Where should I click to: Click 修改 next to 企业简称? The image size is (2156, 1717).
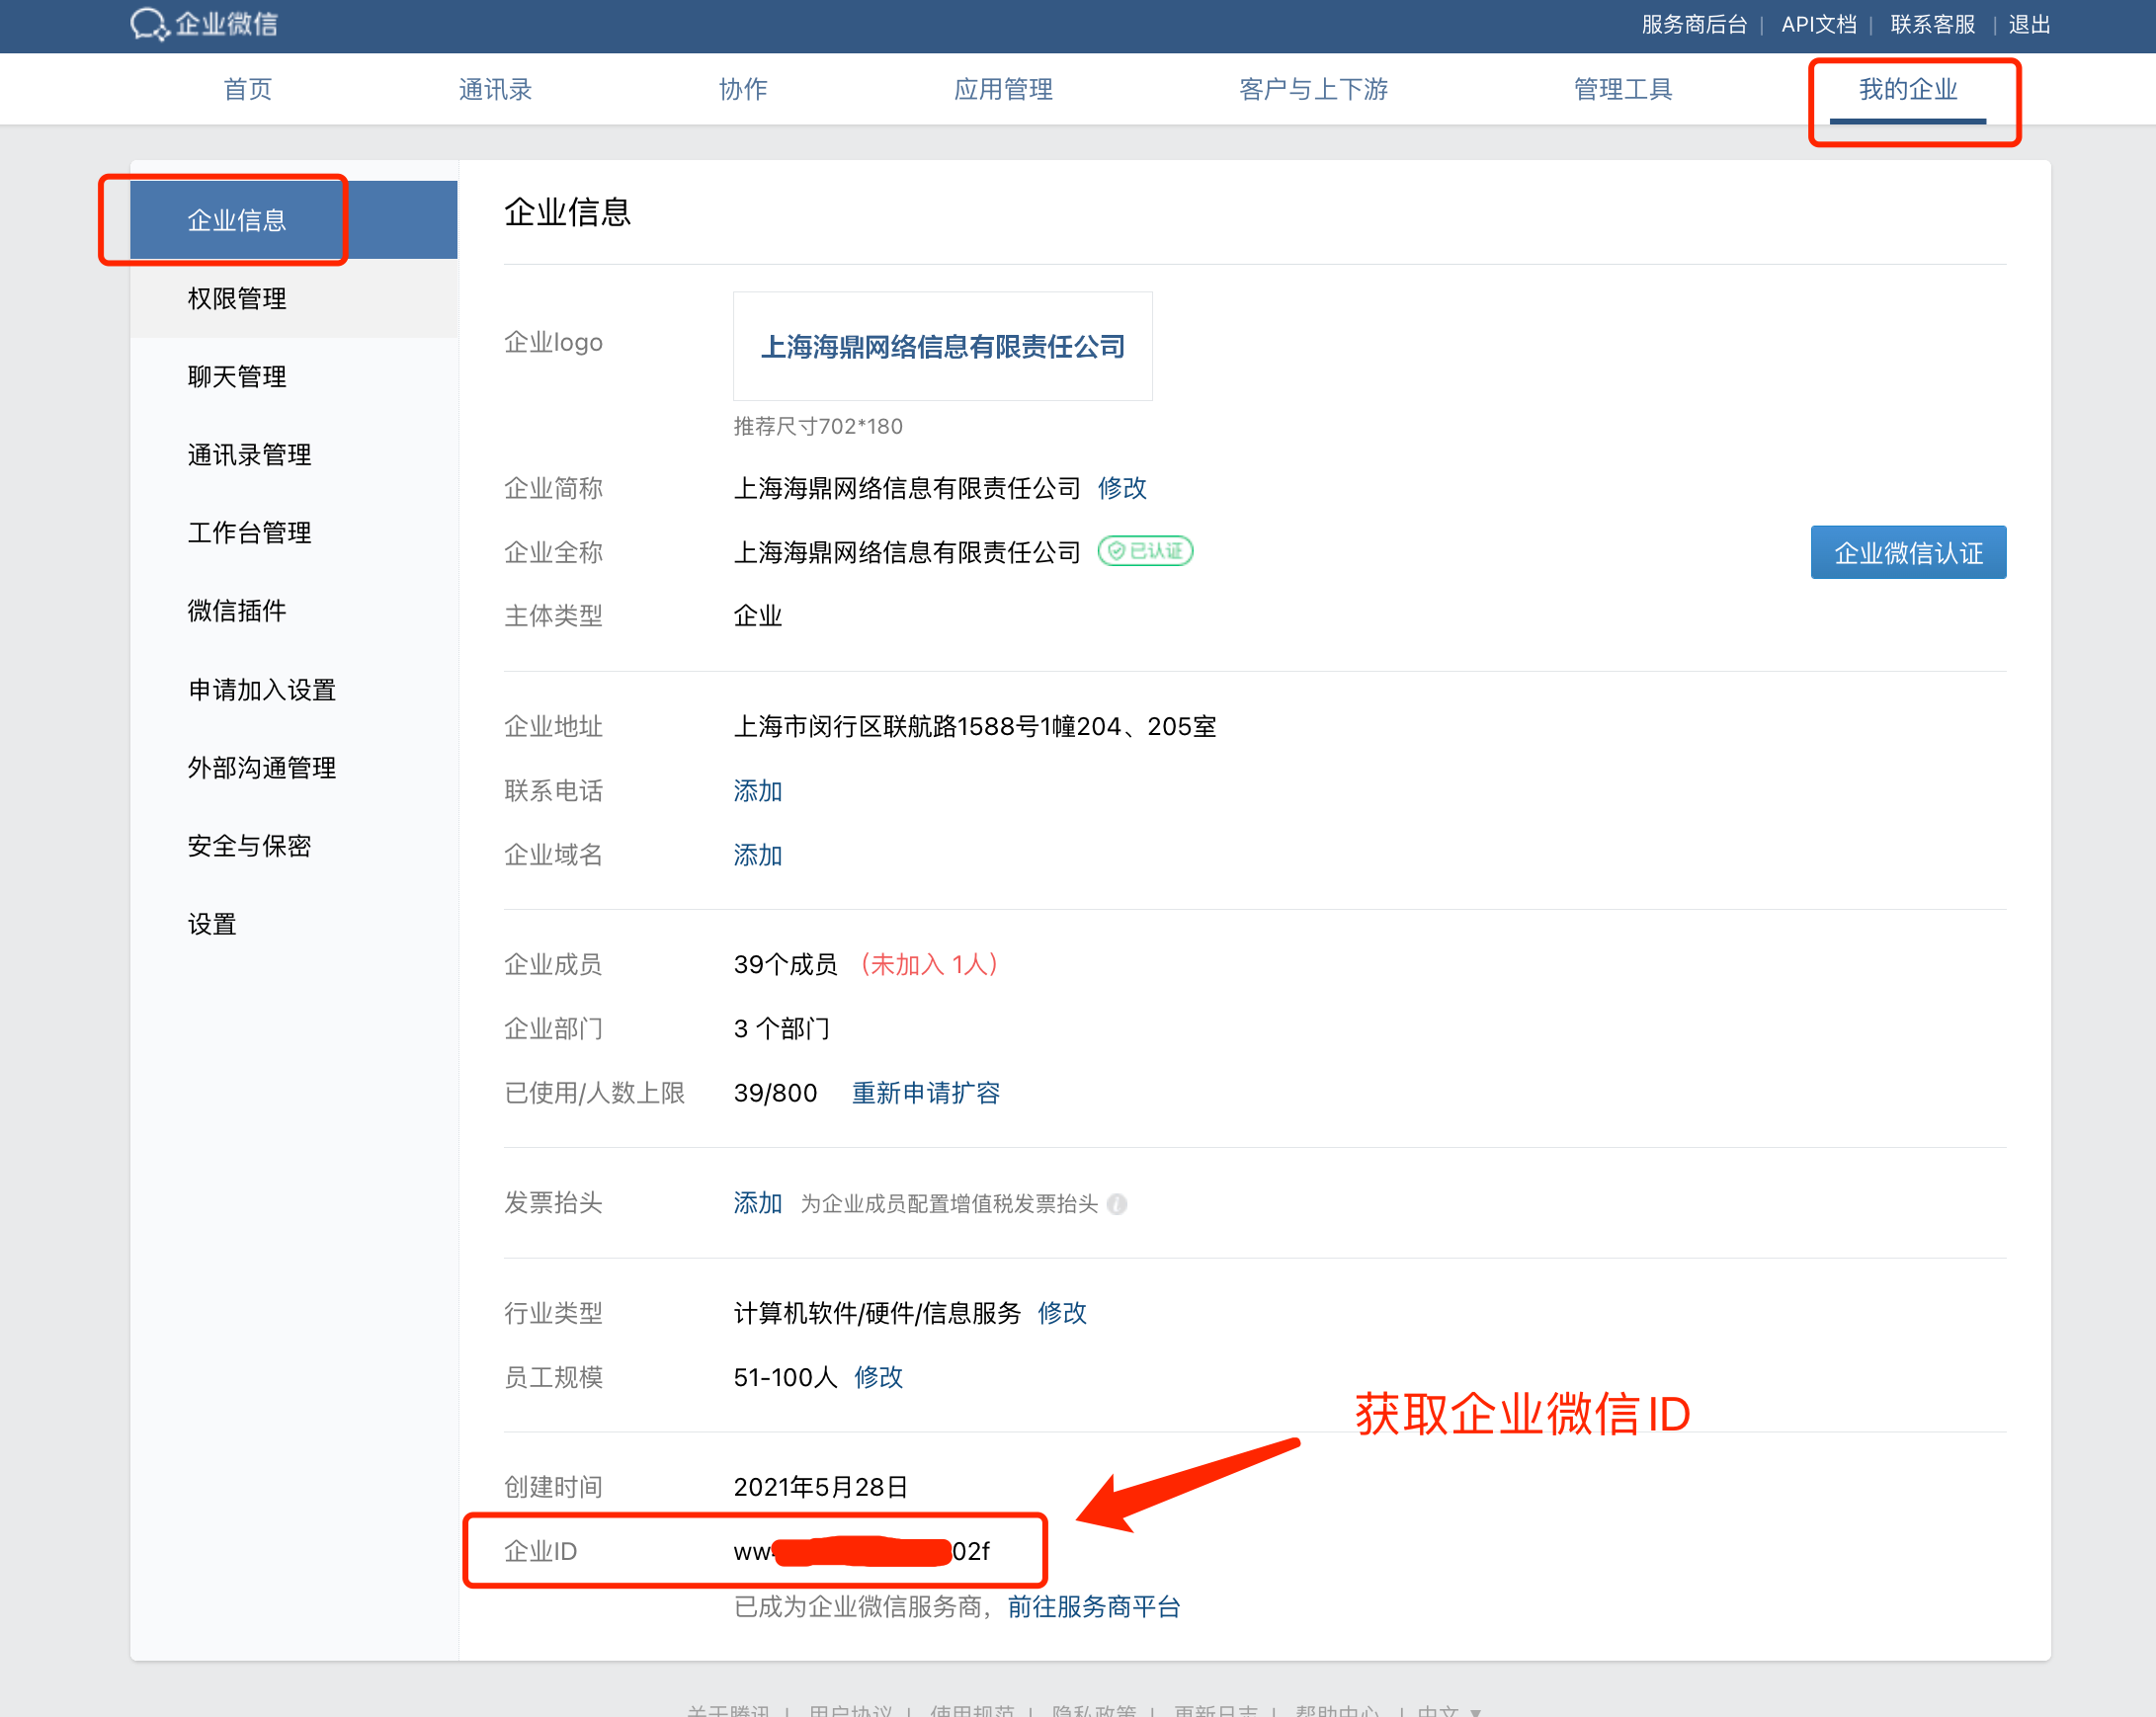(1121, 488)
